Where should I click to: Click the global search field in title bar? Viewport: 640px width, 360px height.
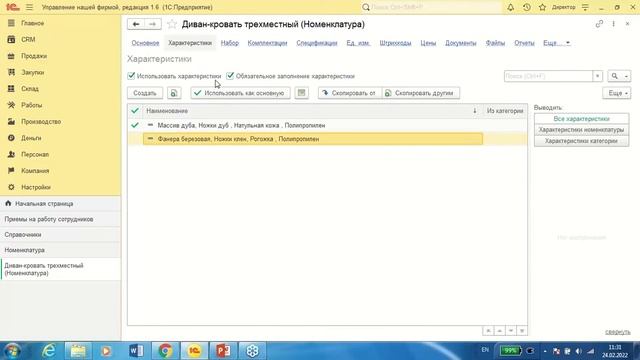coord(431,7)
